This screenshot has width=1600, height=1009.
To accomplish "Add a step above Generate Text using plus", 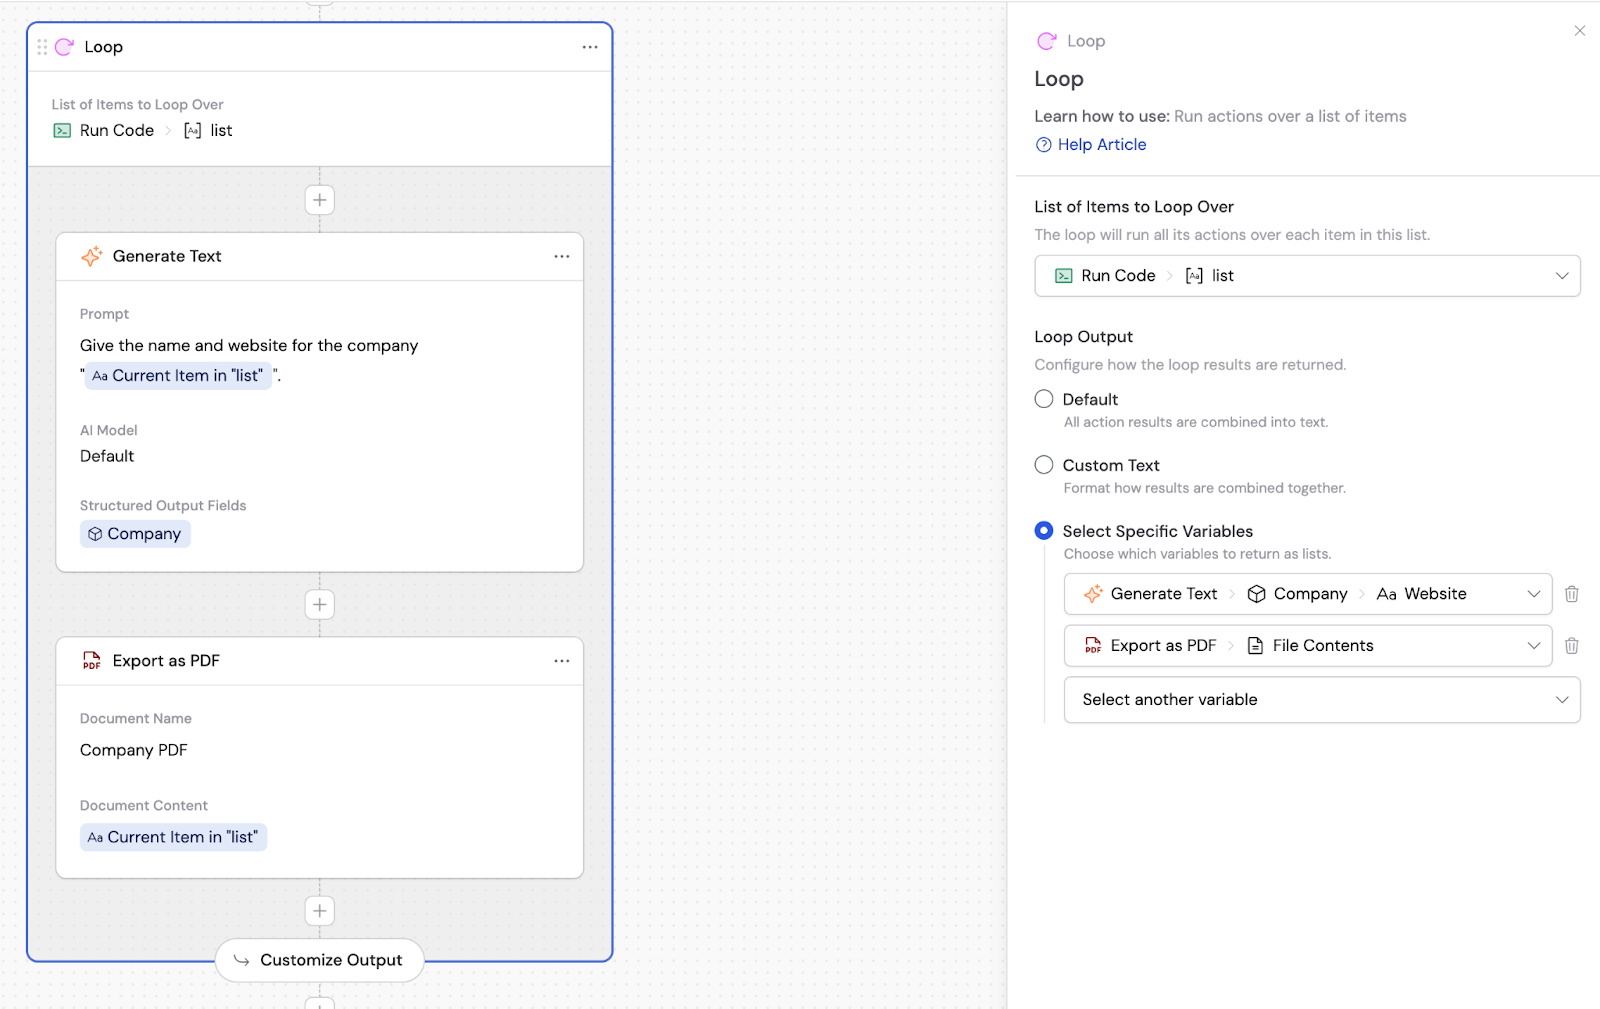I will tap(320, 200).
